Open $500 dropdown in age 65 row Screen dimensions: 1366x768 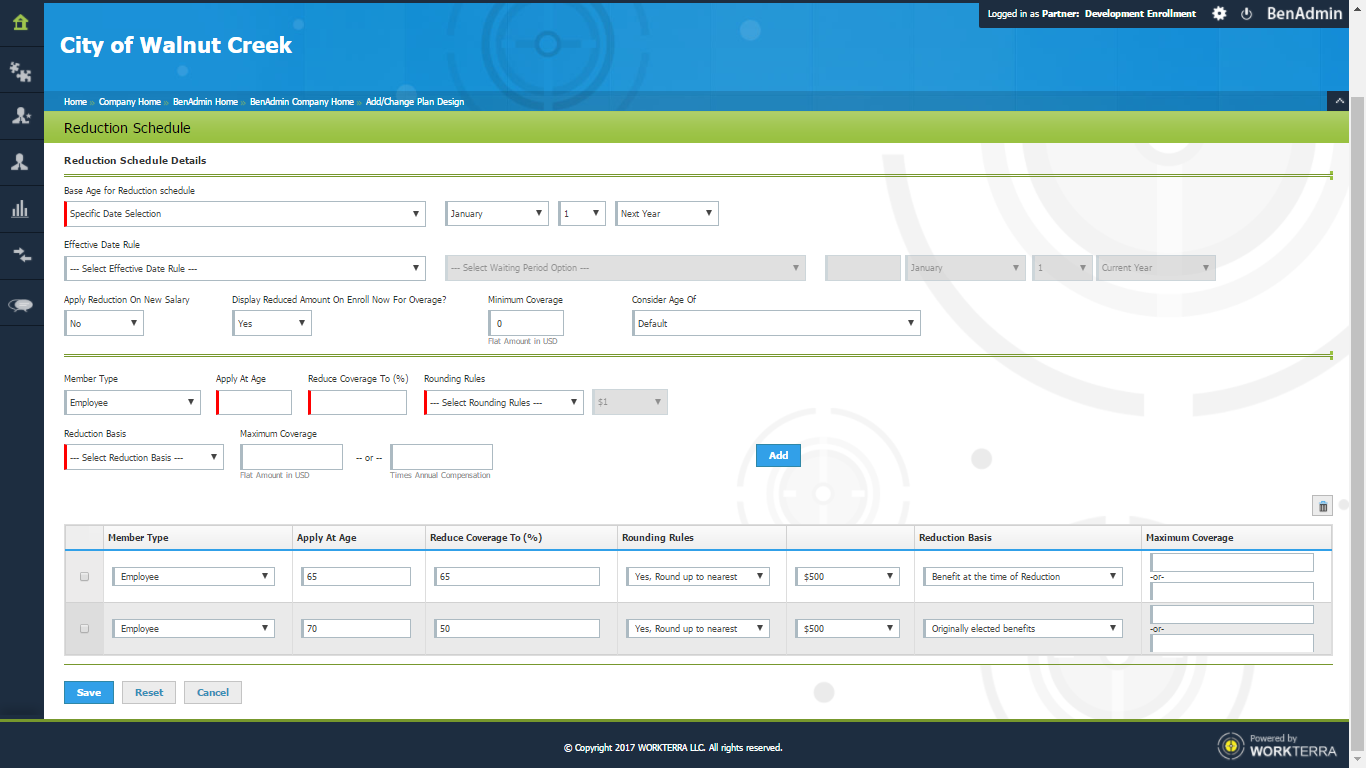pyautogui.click(x=849, y=577)
